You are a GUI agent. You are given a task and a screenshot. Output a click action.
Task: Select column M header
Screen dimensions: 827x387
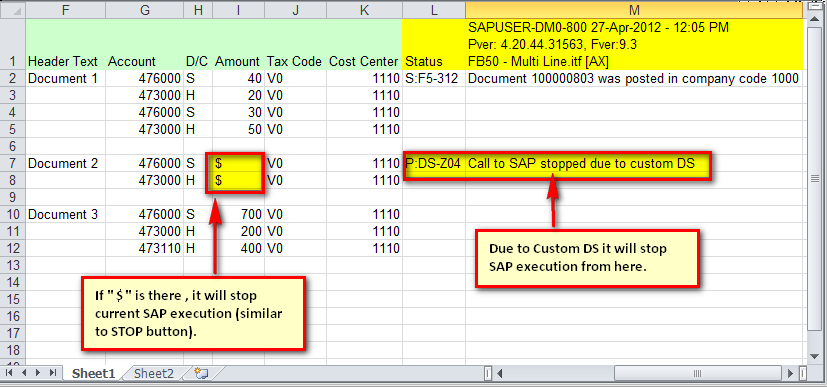click(634, 8)
